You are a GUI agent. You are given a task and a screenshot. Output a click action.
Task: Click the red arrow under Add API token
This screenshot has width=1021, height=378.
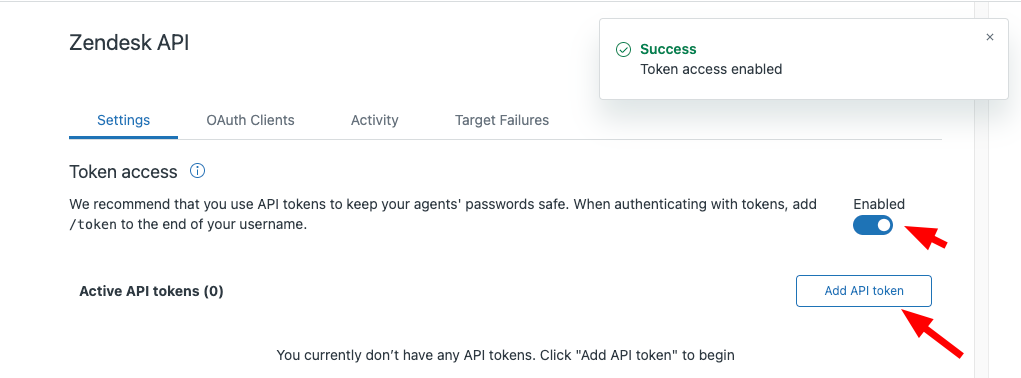(932, 333)
